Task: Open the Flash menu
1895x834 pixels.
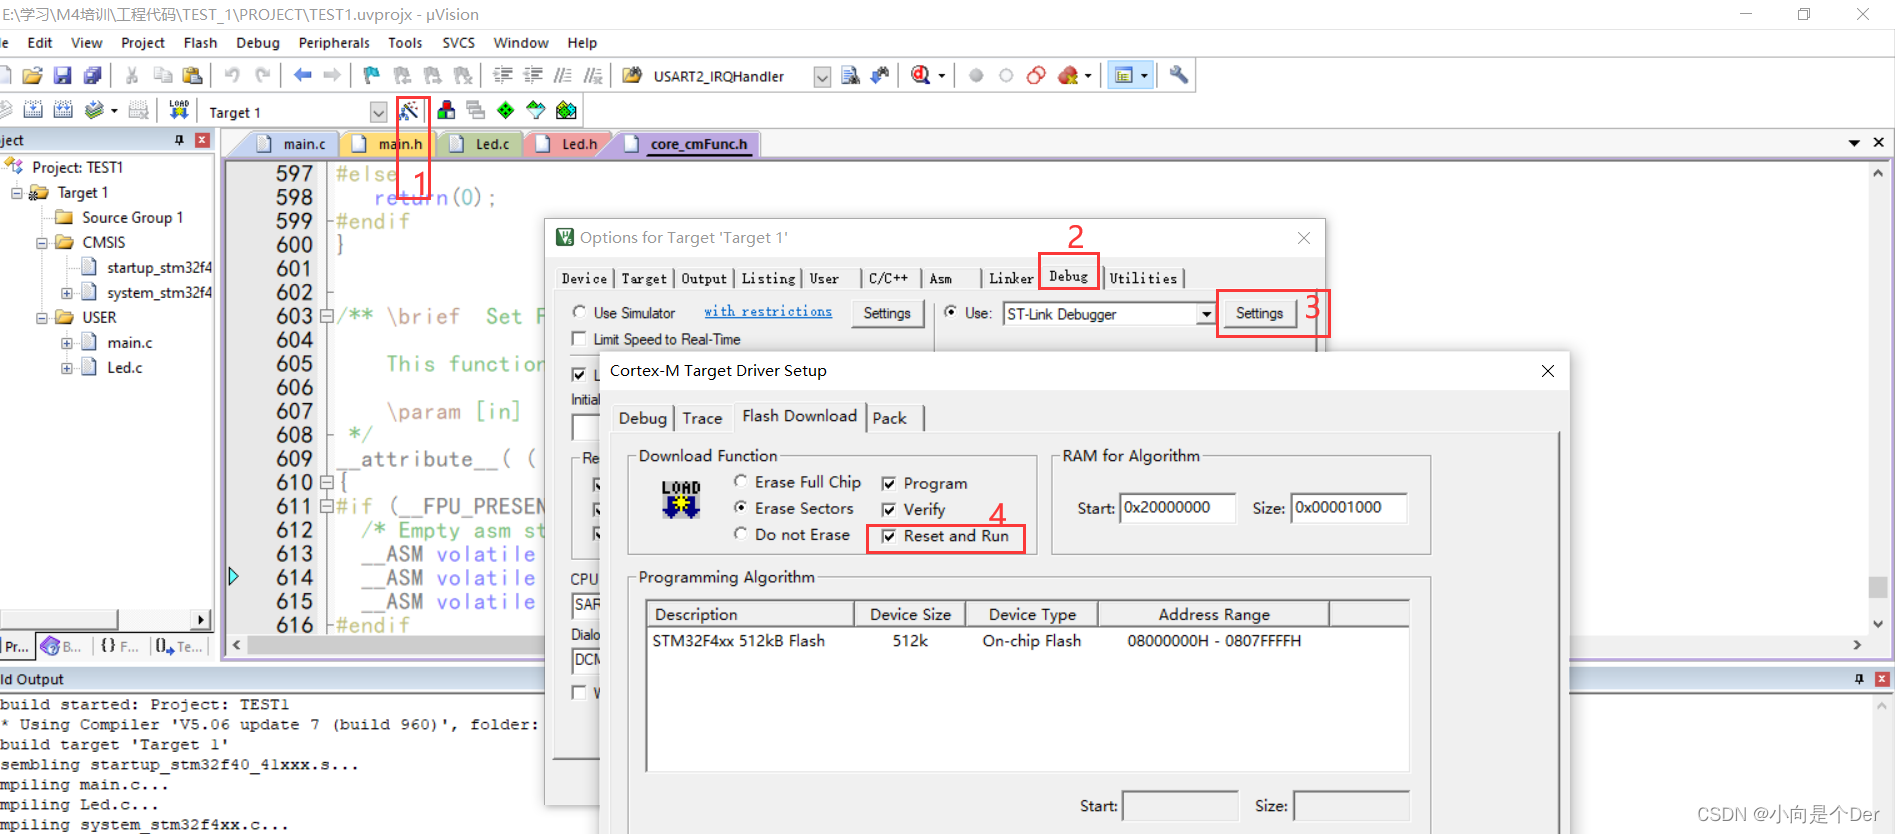Action: (200, 42)
